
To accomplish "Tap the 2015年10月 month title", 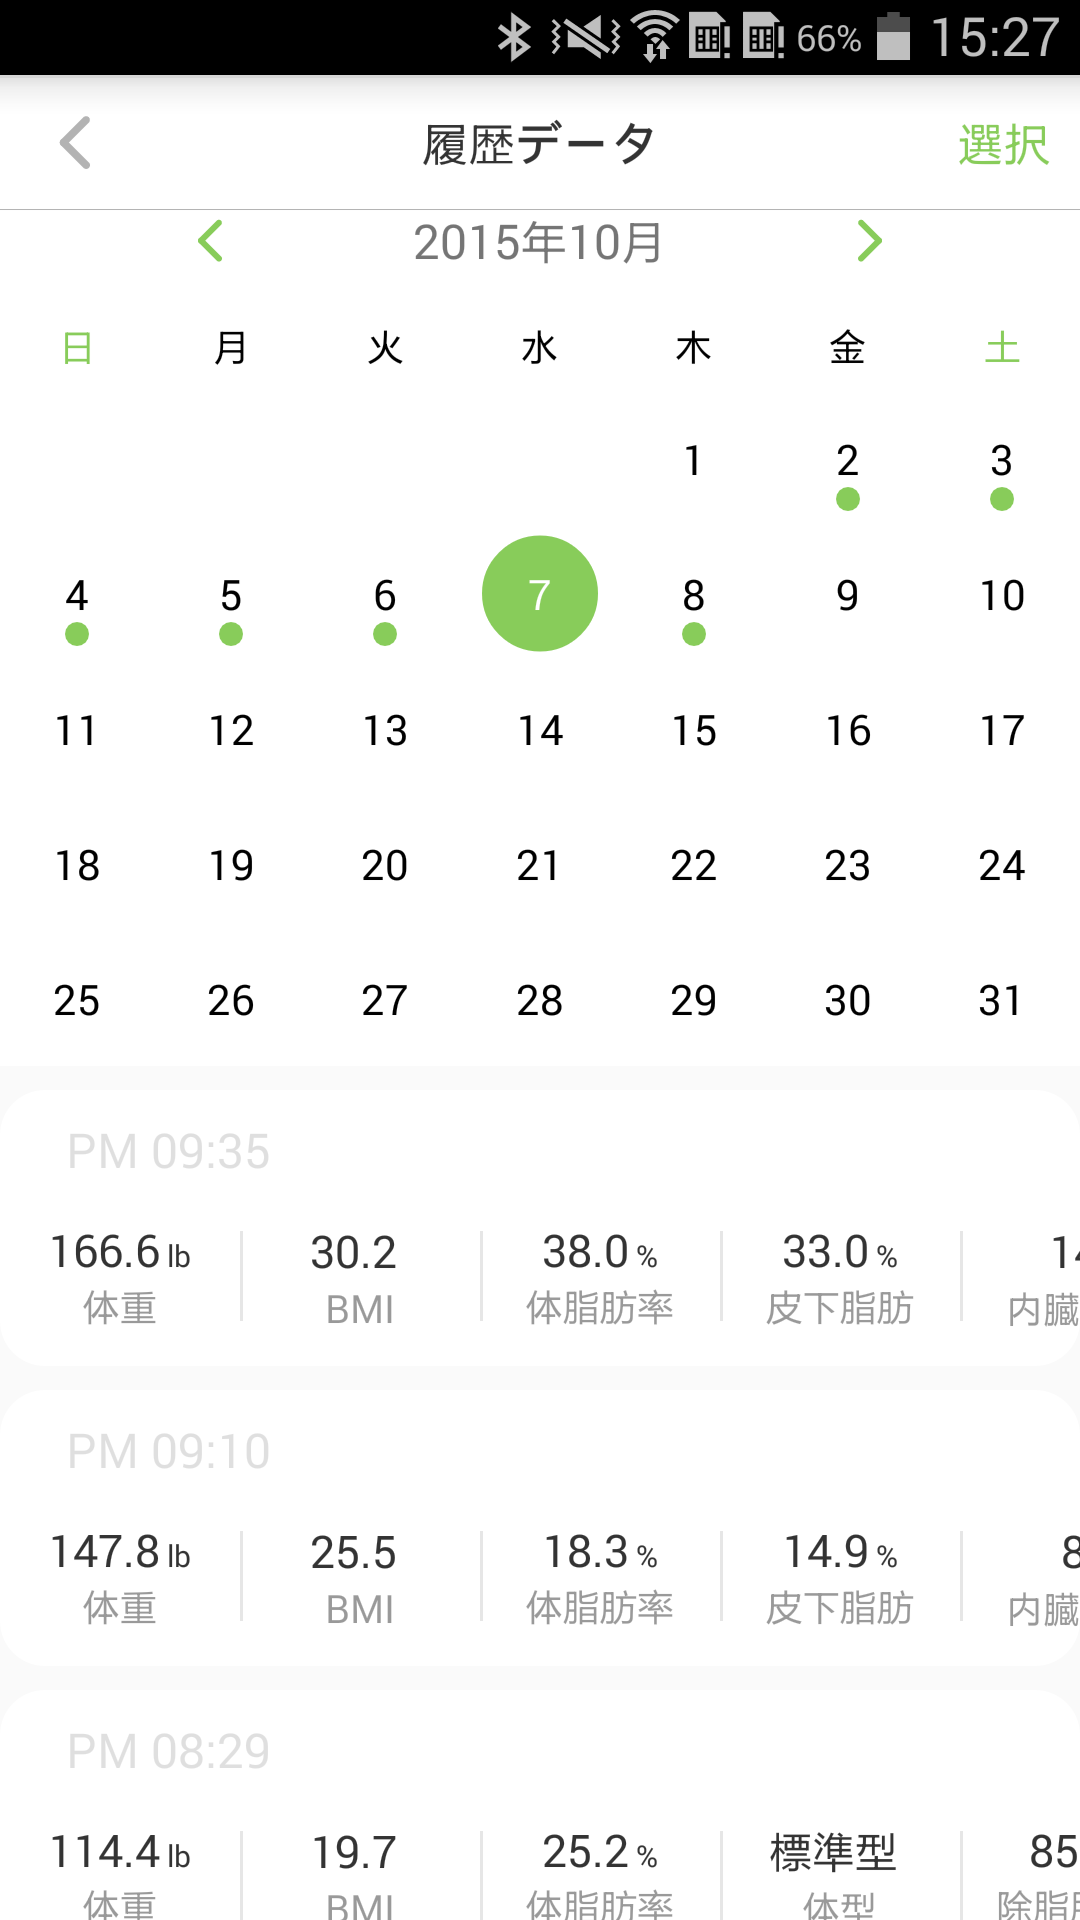I will point(538,243).
